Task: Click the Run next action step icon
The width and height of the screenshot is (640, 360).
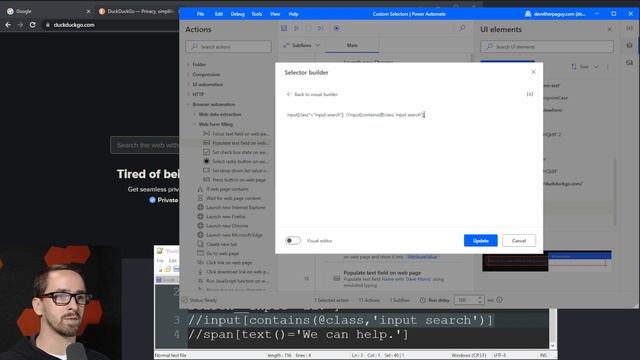Action: click(x=321, y=28)
